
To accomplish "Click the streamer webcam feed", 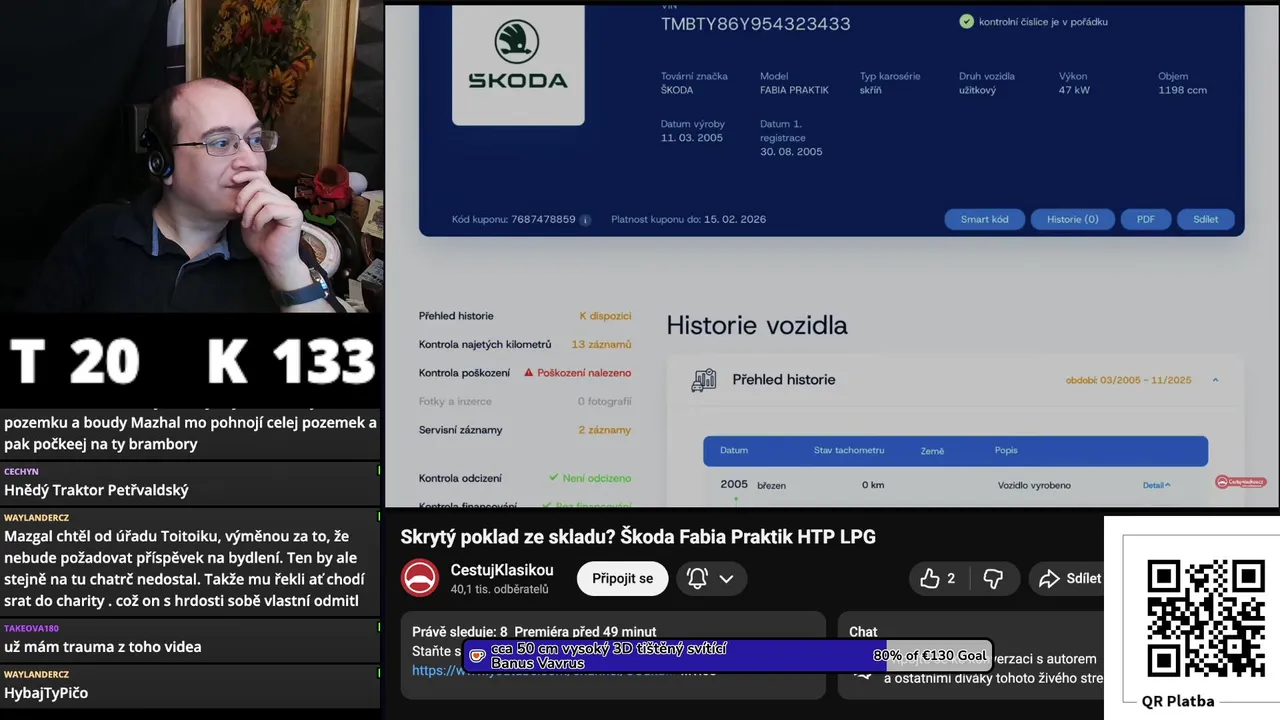I will click(191, 157).
